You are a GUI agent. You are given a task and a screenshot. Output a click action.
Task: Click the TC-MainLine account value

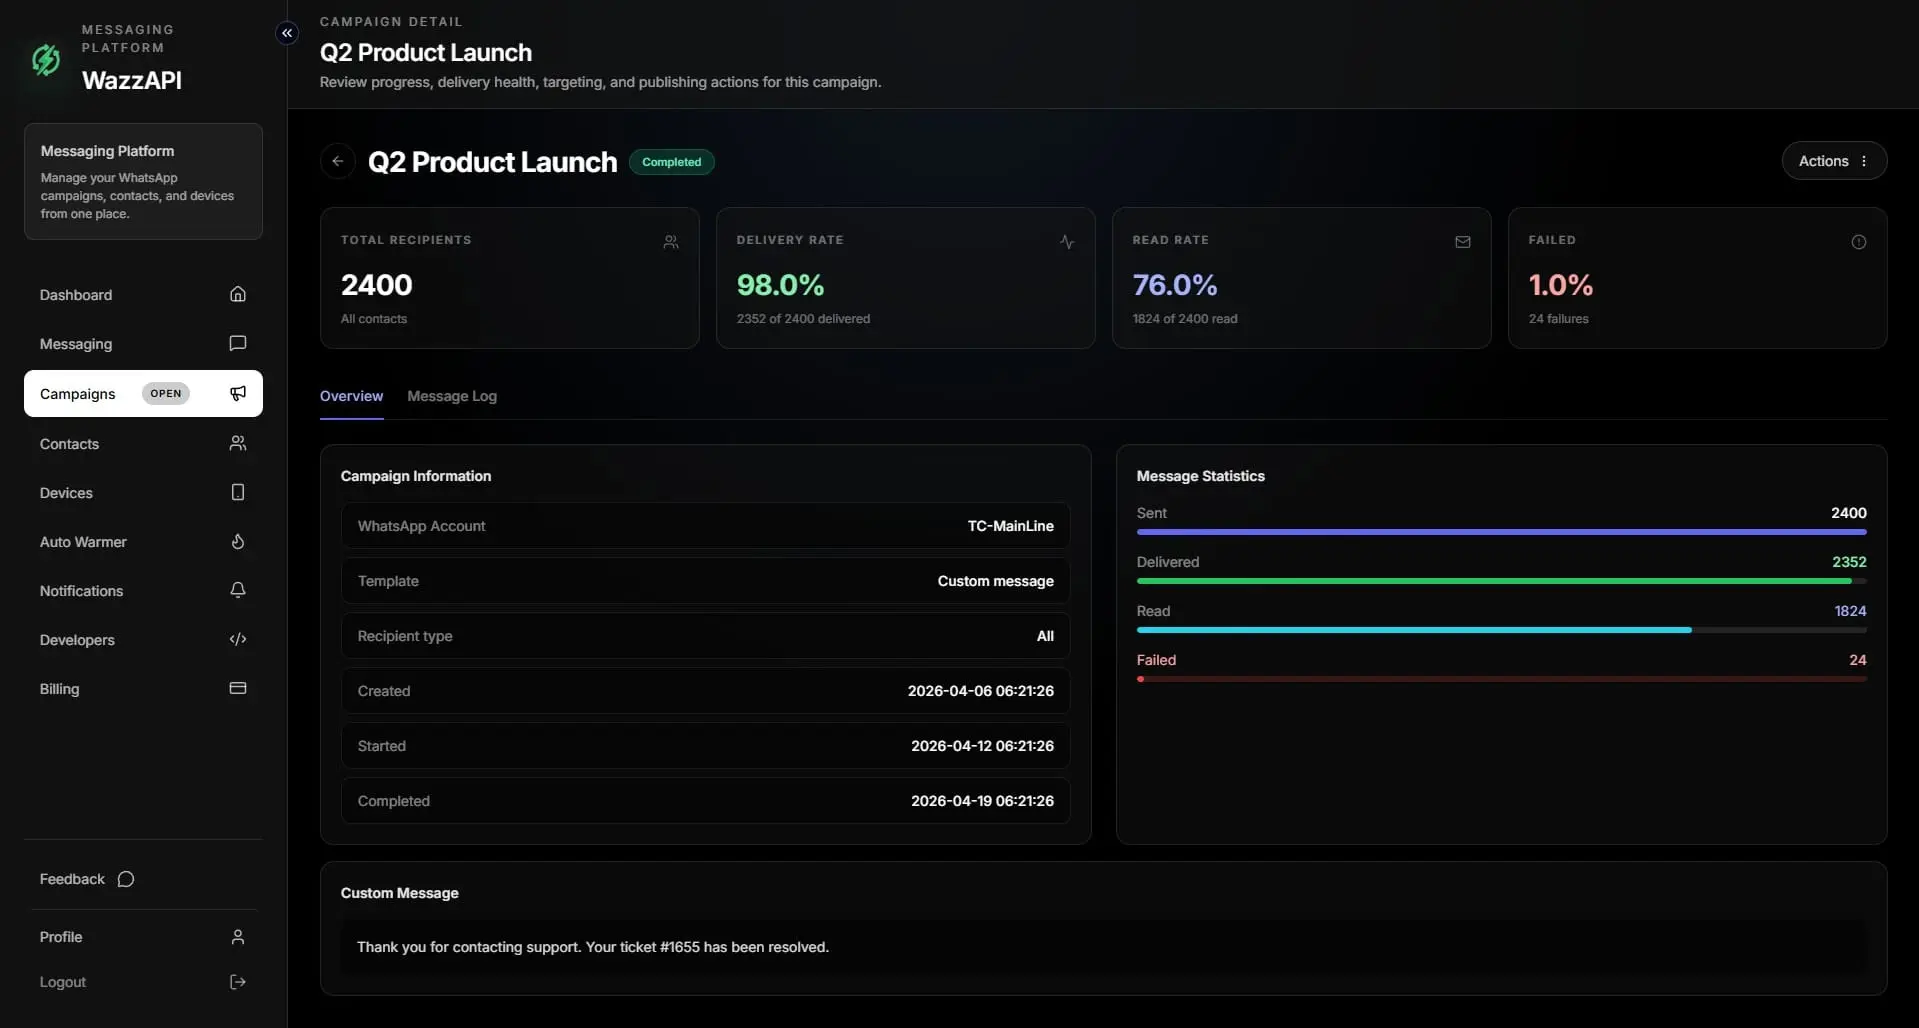[x=1010, y=526]
